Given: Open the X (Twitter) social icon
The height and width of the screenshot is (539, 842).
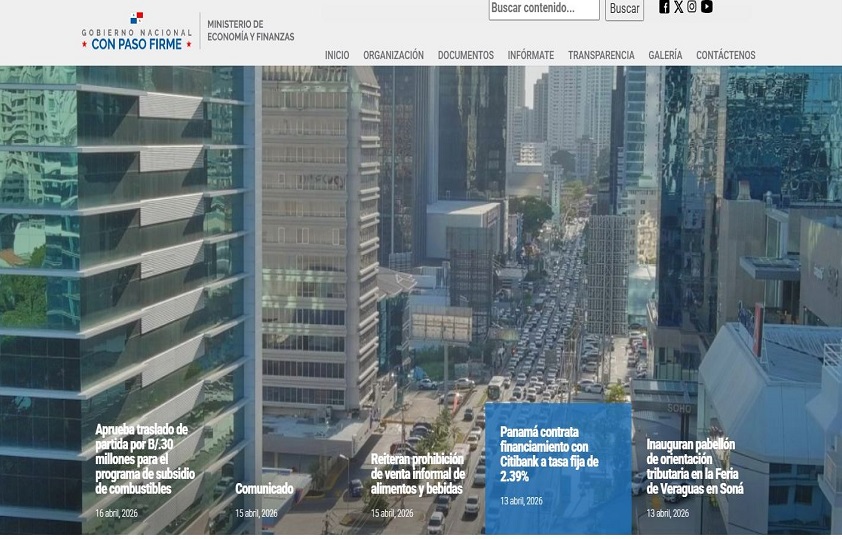Looking at the screenshot, I should click(x=678, y=7).
